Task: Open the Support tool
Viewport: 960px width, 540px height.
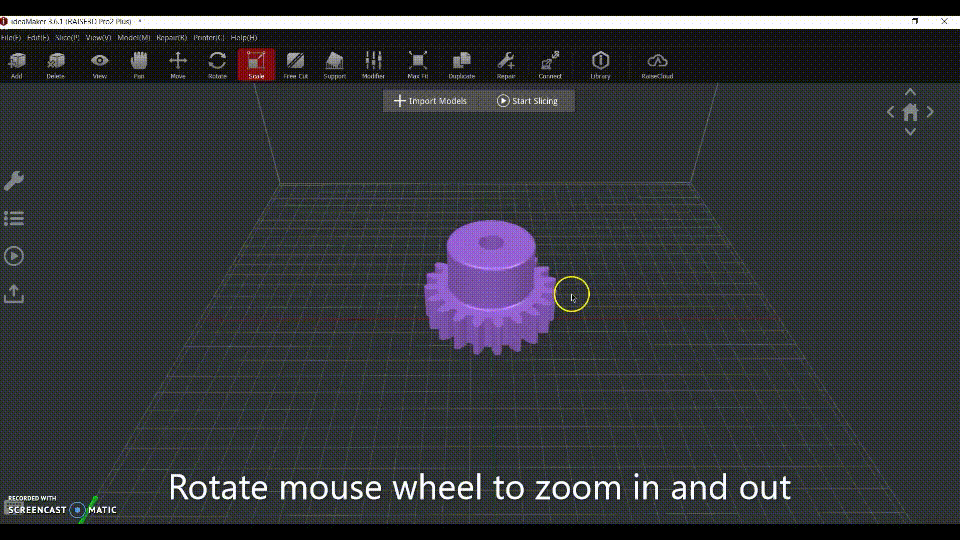Action: (x=334, y=65)
